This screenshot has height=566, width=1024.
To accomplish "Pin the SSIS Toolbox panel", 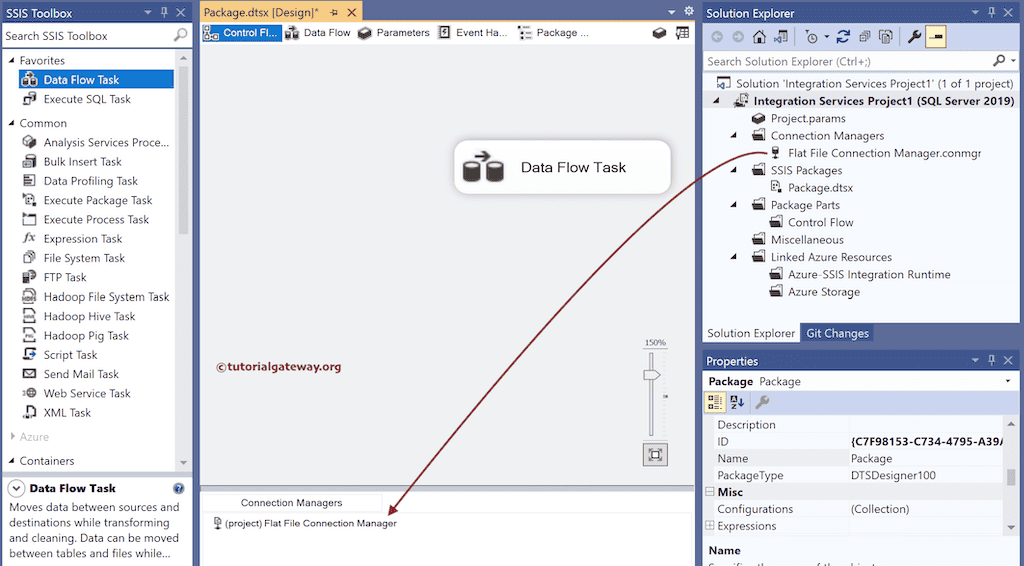I will click(x=164, y=12).
